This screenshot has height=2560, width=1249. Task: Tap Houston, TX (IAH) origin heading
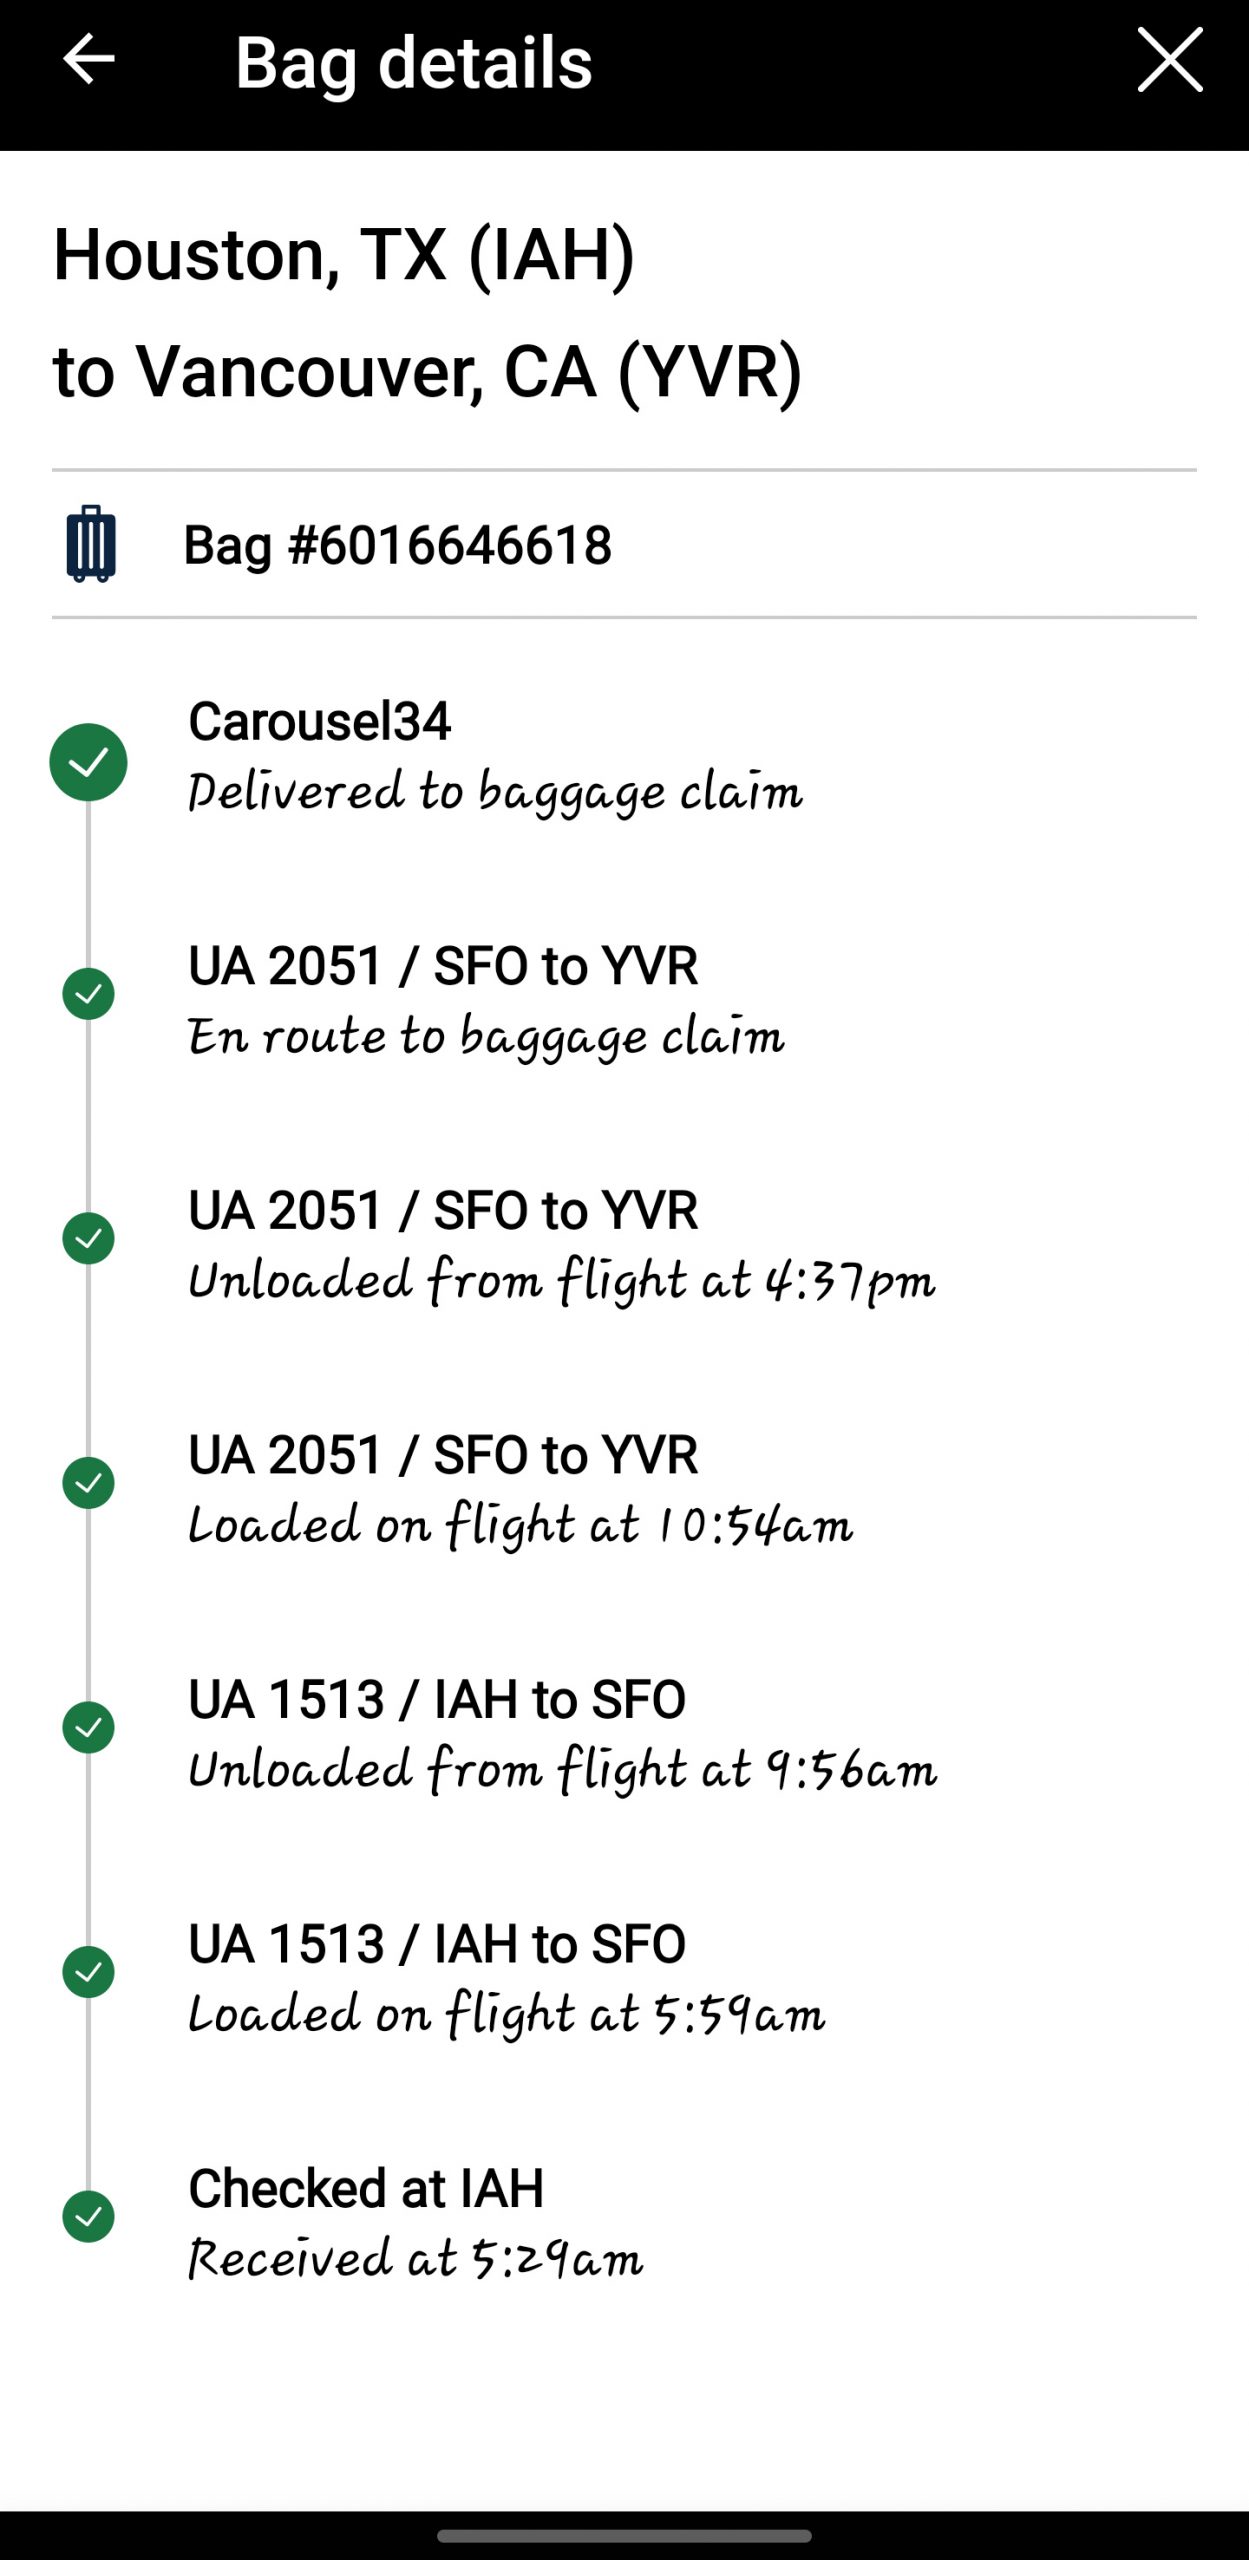344,254
